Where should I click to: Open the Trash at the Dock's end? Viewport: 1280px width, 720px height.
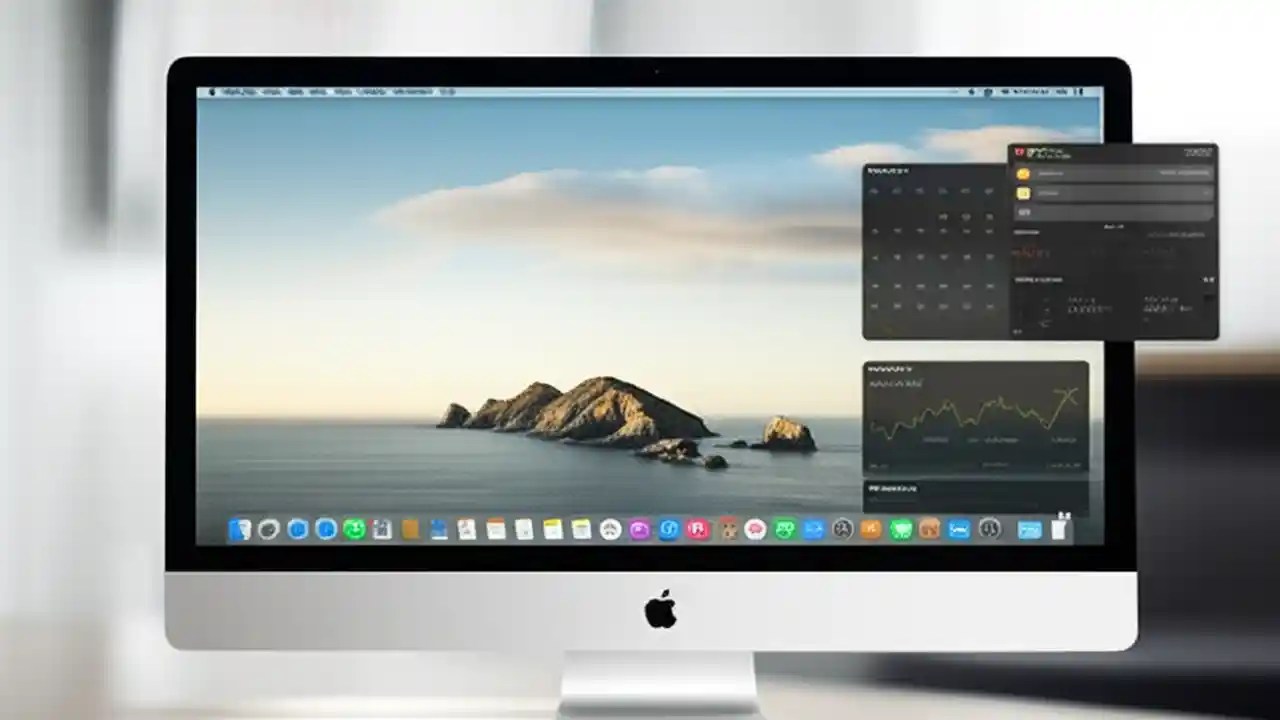[1058, 529]
